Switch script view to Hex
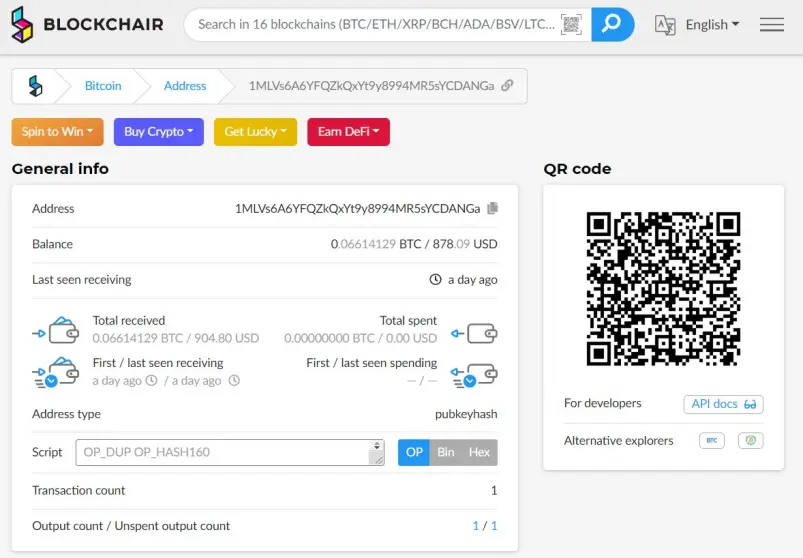 479,453
